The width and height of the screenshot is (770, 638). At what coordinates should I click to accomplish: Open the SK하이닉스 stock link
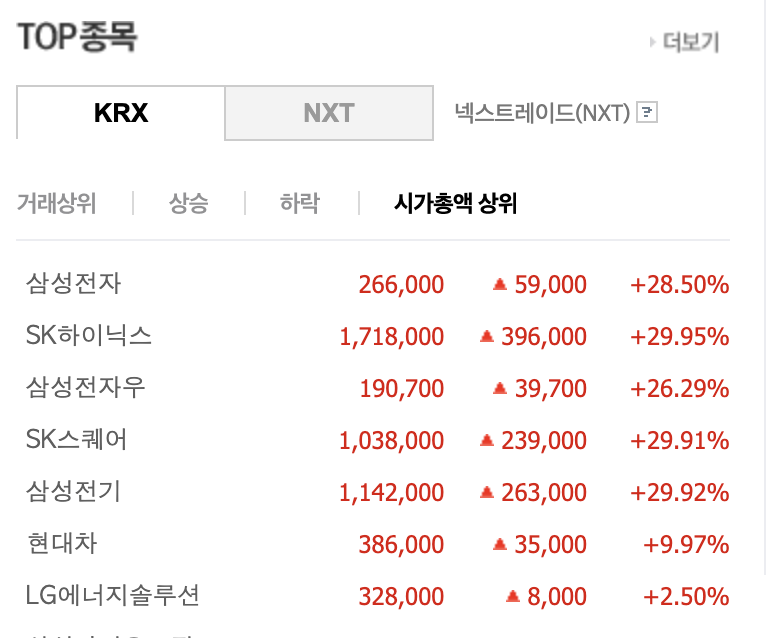89,336
